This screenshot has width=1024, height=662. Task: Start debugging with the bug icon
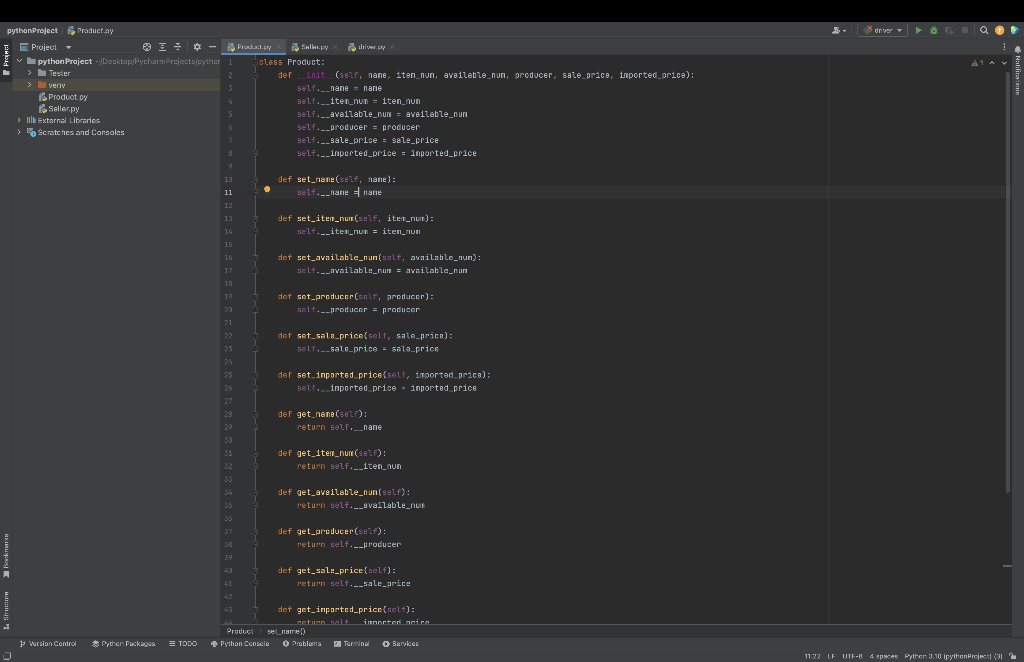pos(933,30)
